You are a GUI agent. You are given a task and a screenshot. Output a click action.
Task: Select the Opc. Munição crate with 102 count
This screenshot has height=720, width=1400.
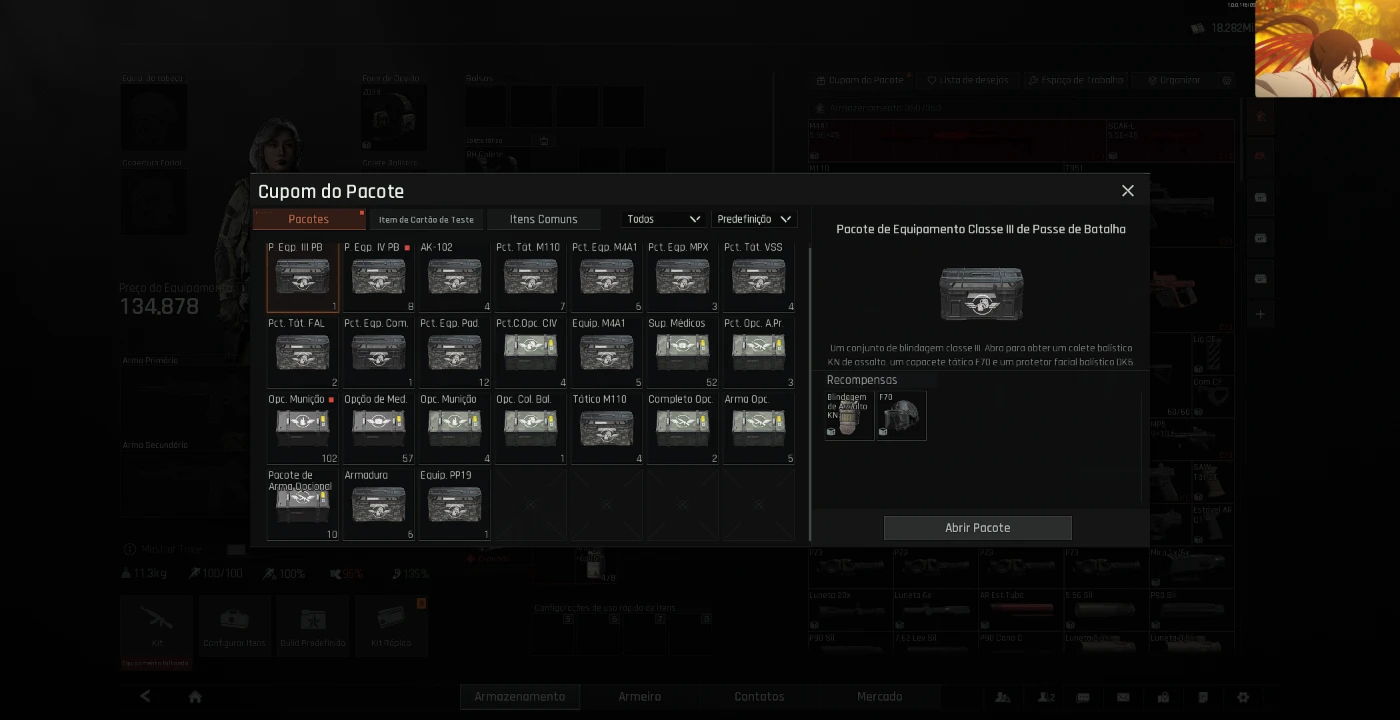tap(303, 429)
